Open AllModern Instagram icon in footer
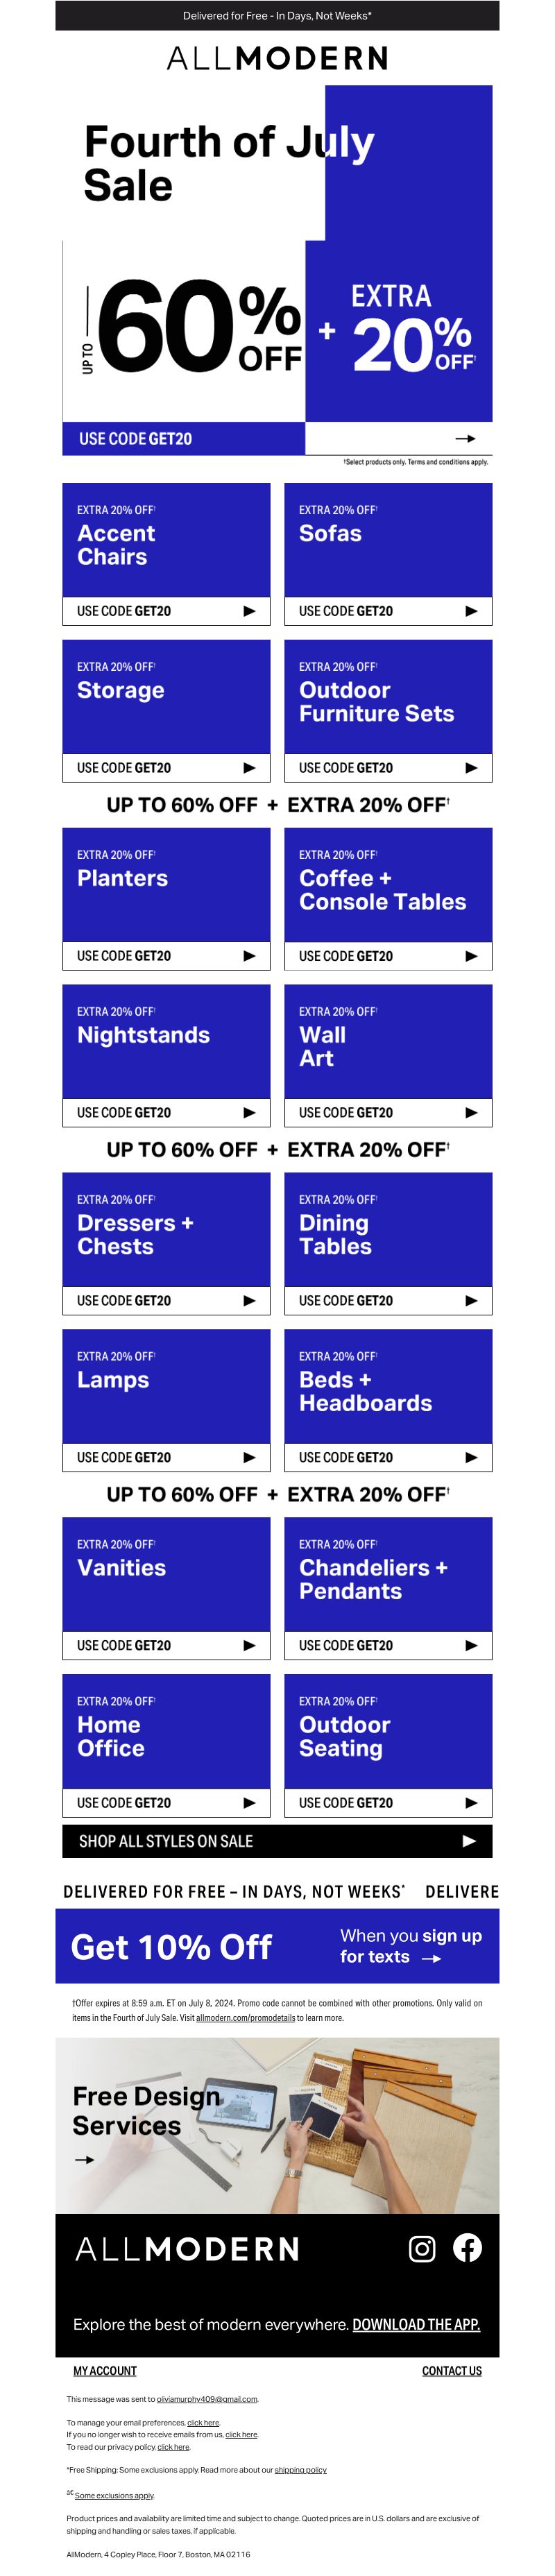 [422, 2248]
